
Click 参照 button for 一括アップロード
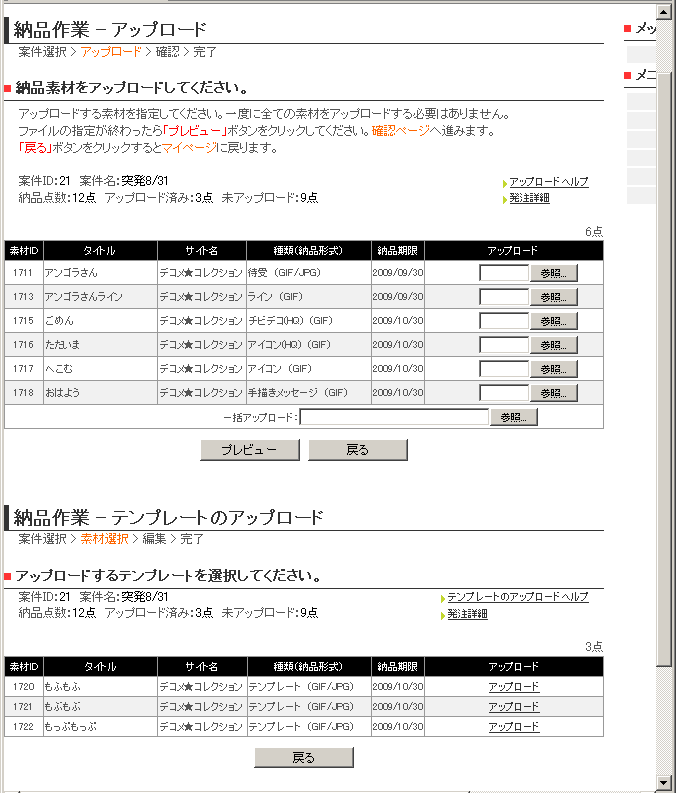[x=513, y=418]
